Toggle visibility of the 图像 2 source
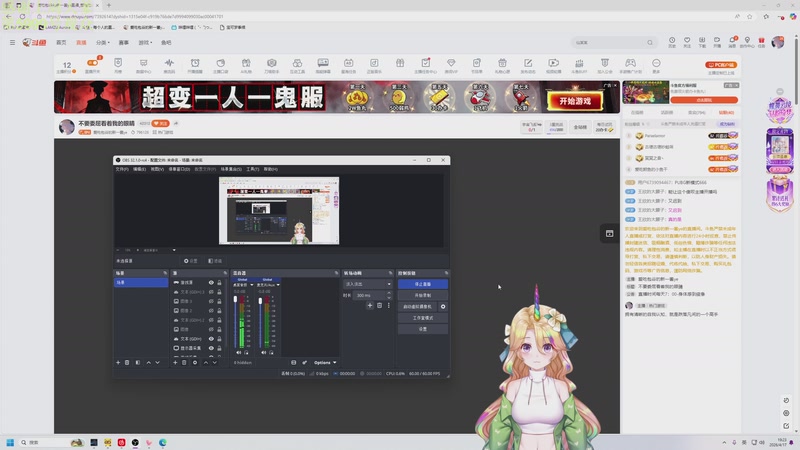Screen dimensions: 800x450 (x=211, y=311)
